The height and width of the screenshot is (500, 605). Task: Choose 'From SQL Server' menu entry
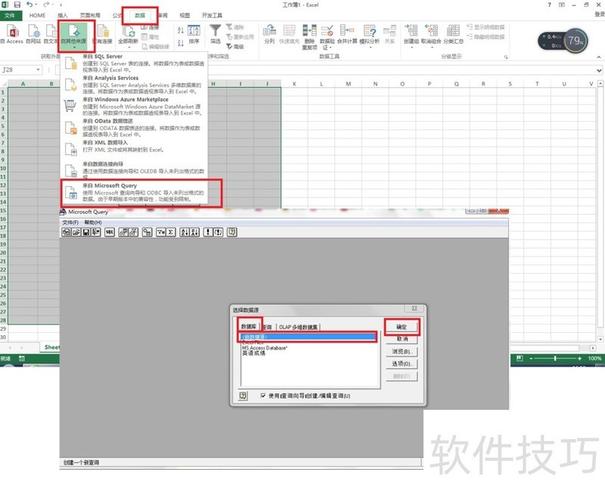point(134,63)
